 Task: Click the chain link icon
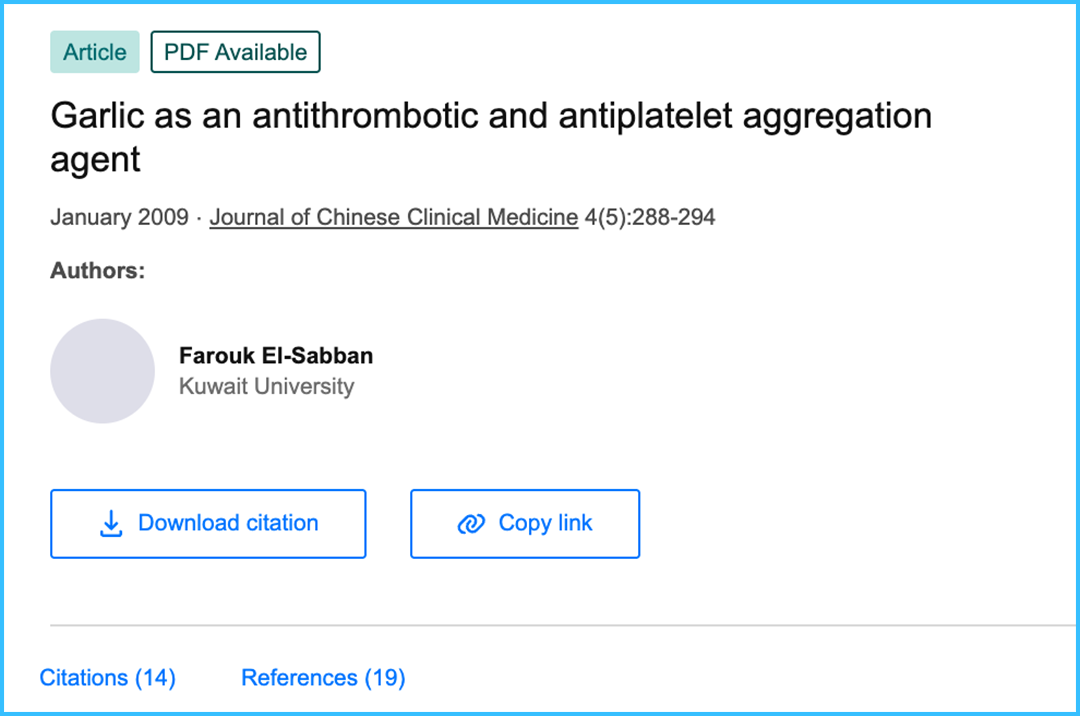tap(470, 524)
